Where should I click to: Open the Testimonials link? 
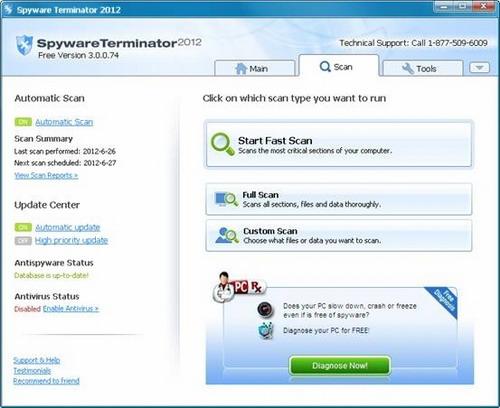tap(32, 371)
